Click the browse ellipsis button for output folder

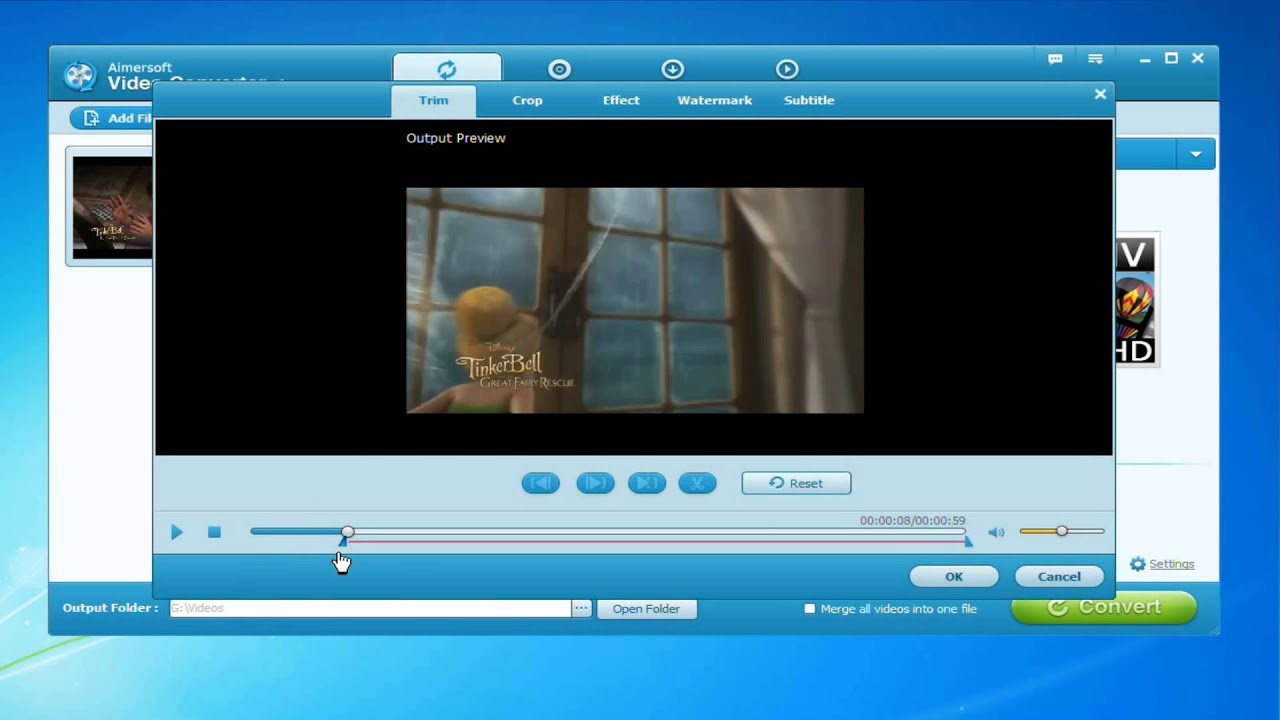coord(581,608)
